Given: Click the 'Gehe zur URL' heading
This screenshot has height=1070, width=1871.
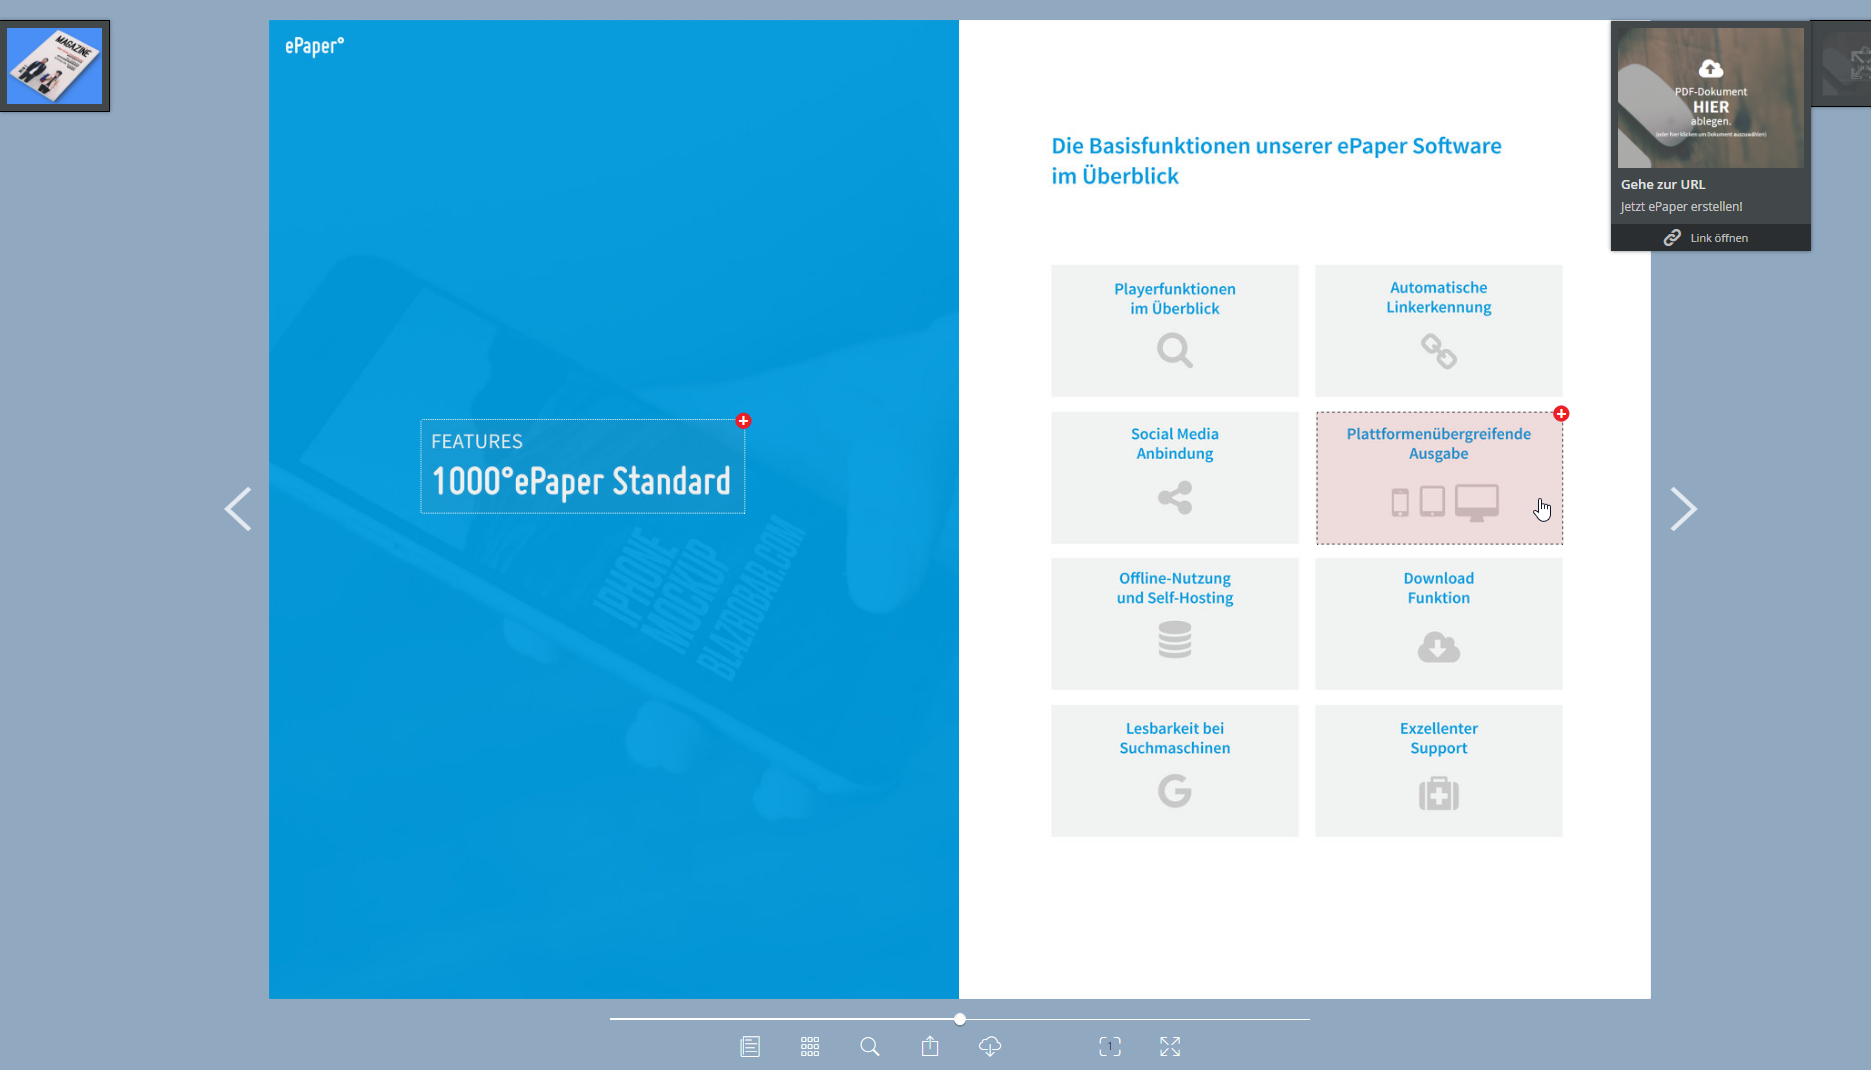Looking at the screenshot, I should [1663, 184].
